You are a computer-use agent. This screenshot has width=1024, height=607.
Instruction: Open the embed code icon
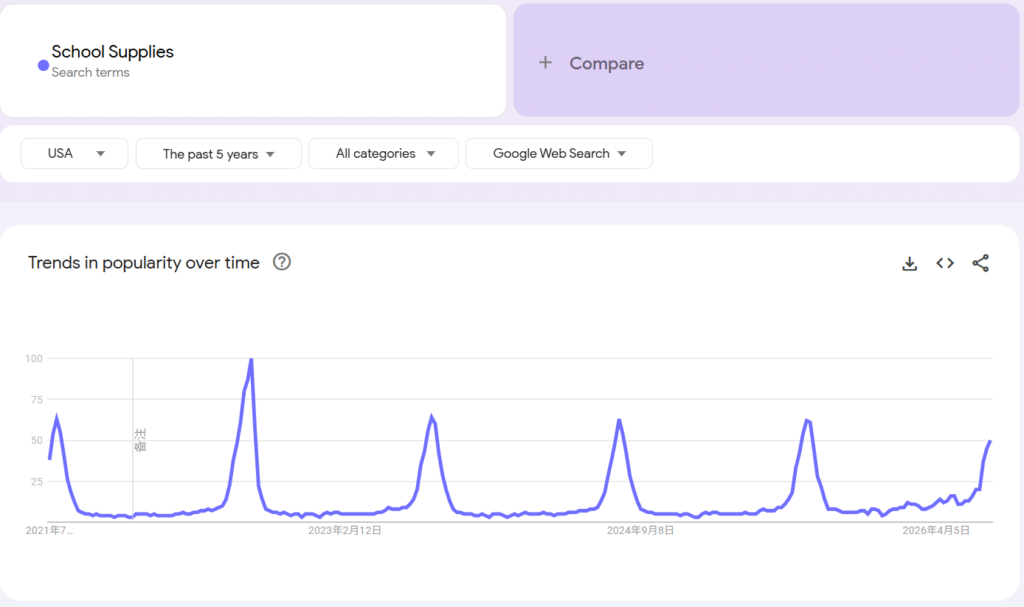[944, 263]
